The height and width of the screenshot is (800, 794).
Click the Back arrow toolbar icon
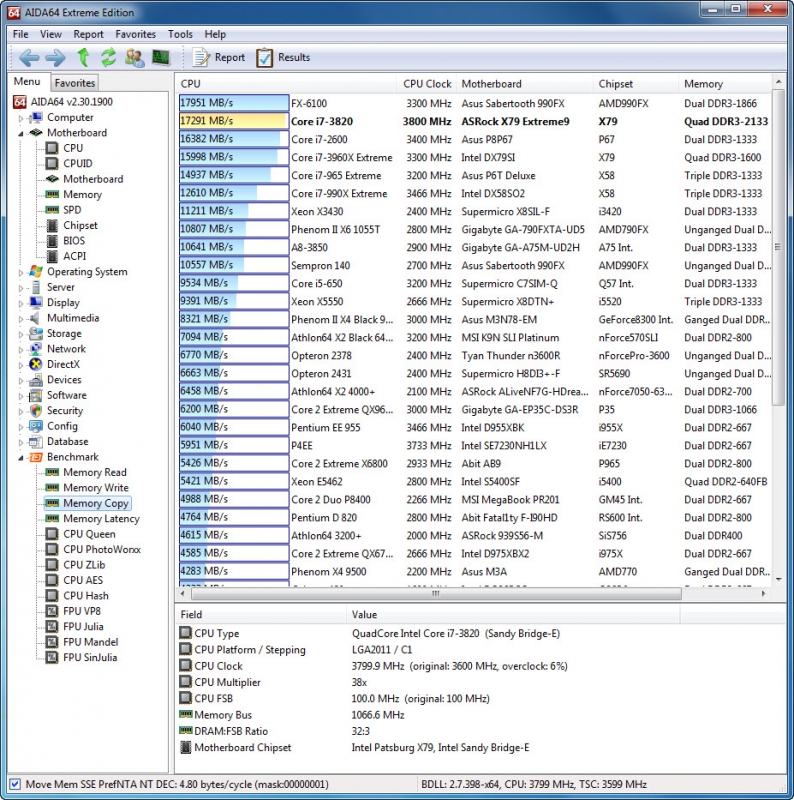pyautogui.click(x=29, y=58)
